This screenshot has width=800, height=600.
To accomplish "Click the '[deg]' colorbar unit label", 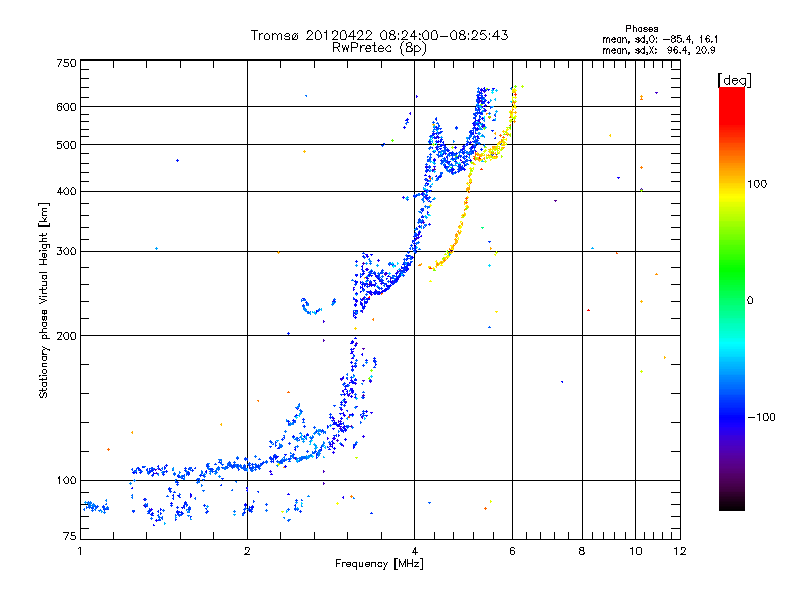I will click(734, 80).
